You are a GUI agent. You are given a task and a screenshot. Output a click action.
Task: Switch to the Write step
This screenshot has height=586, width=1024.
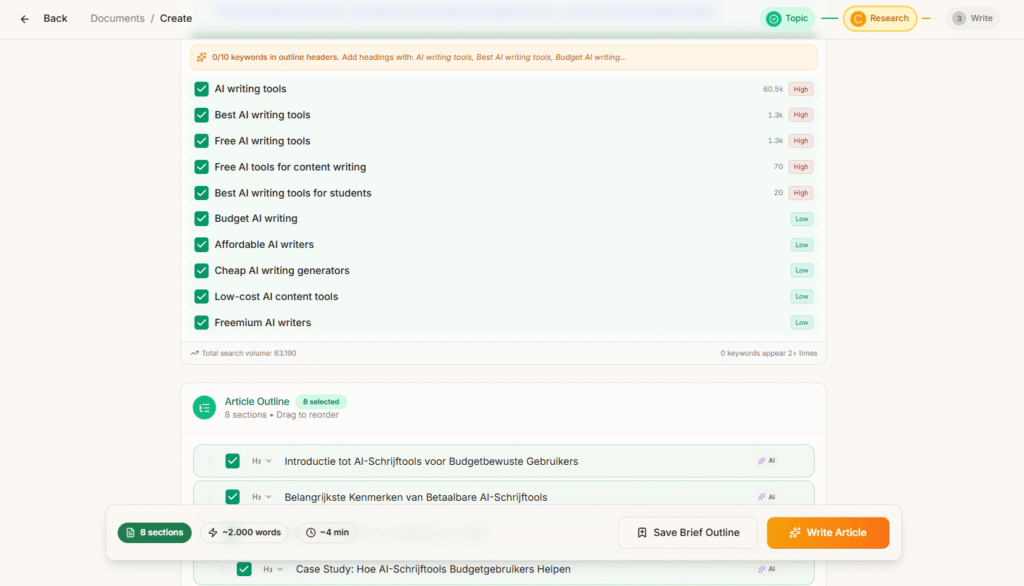(x=971, y=18)
